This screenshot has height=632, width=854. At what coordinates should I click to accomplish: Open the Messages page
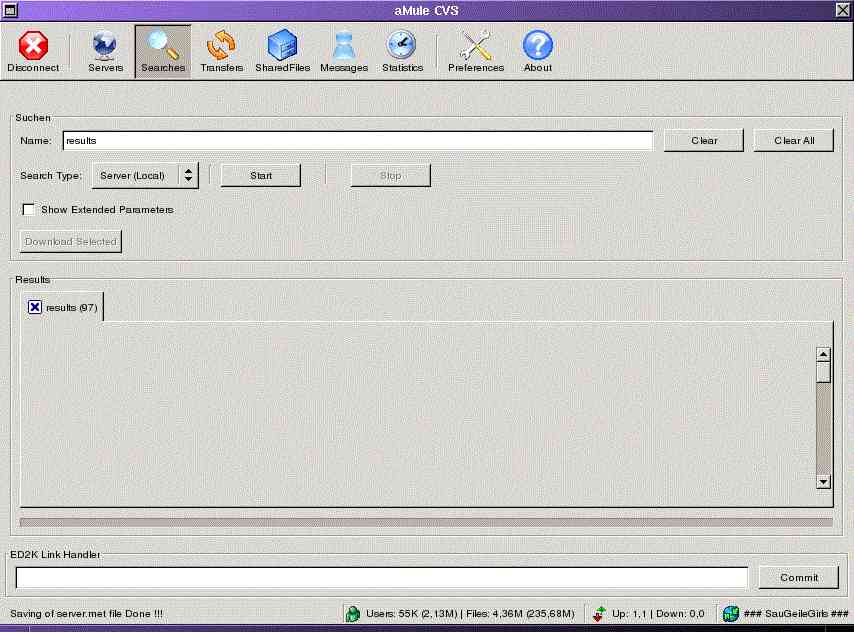click(344, 52)
